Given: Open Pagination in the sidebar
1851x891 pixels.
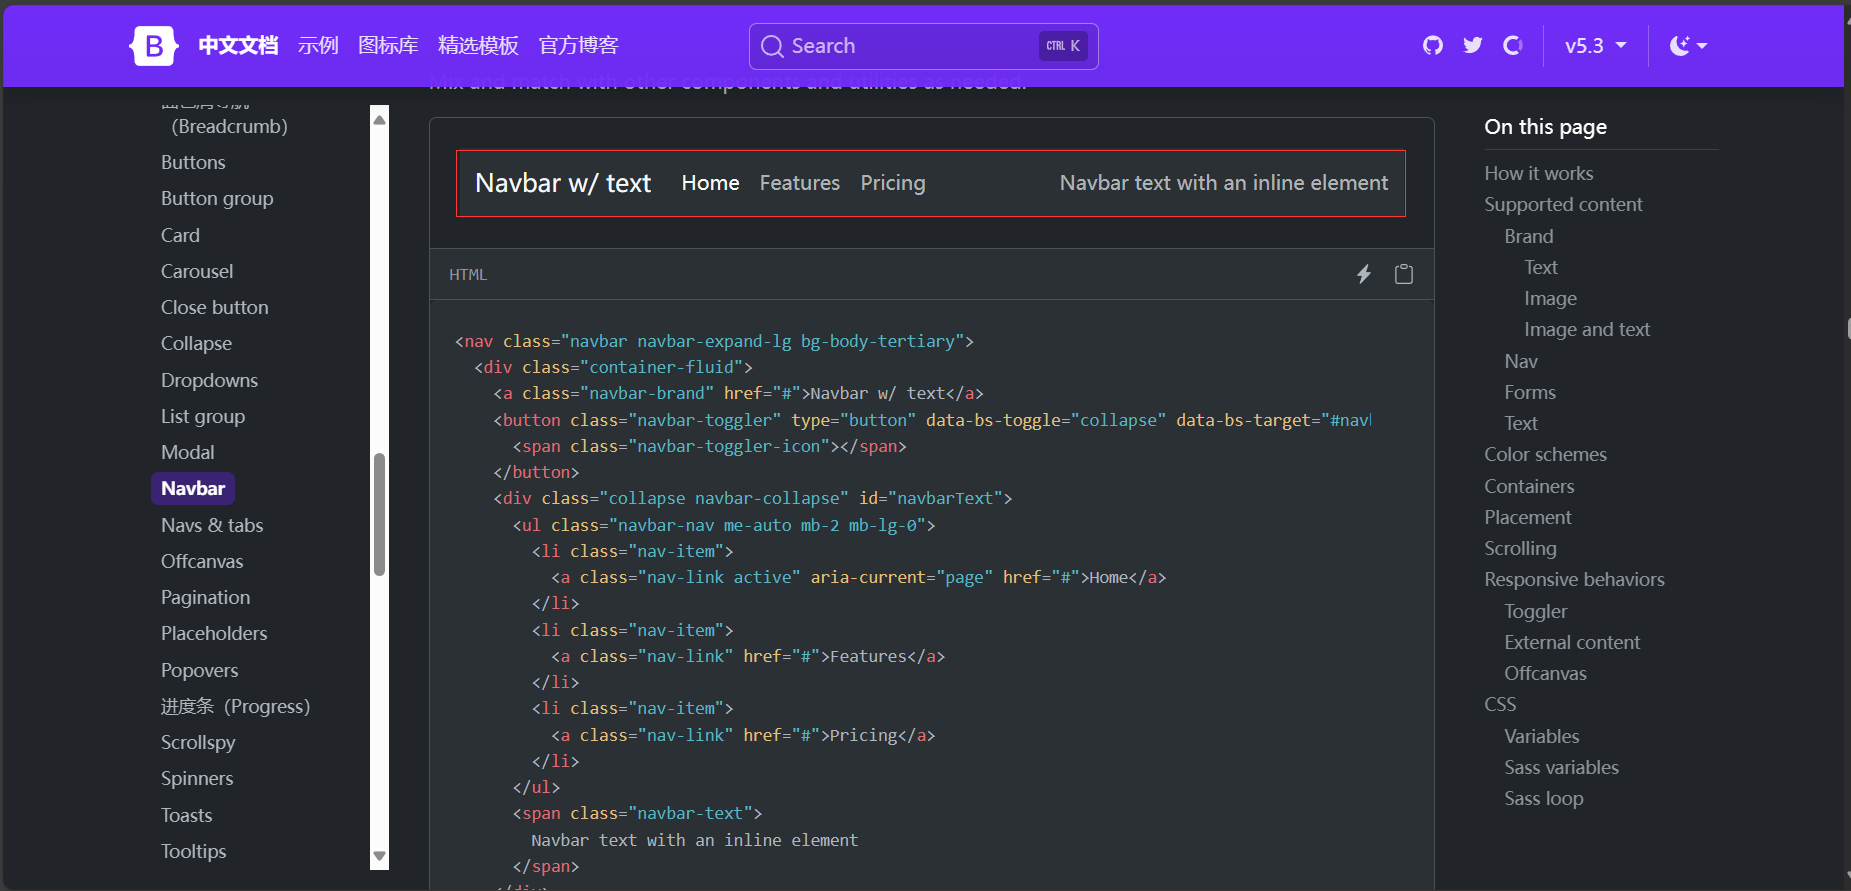Looking at the screenshot, I should pyautogui.click(x=206, y=597).
